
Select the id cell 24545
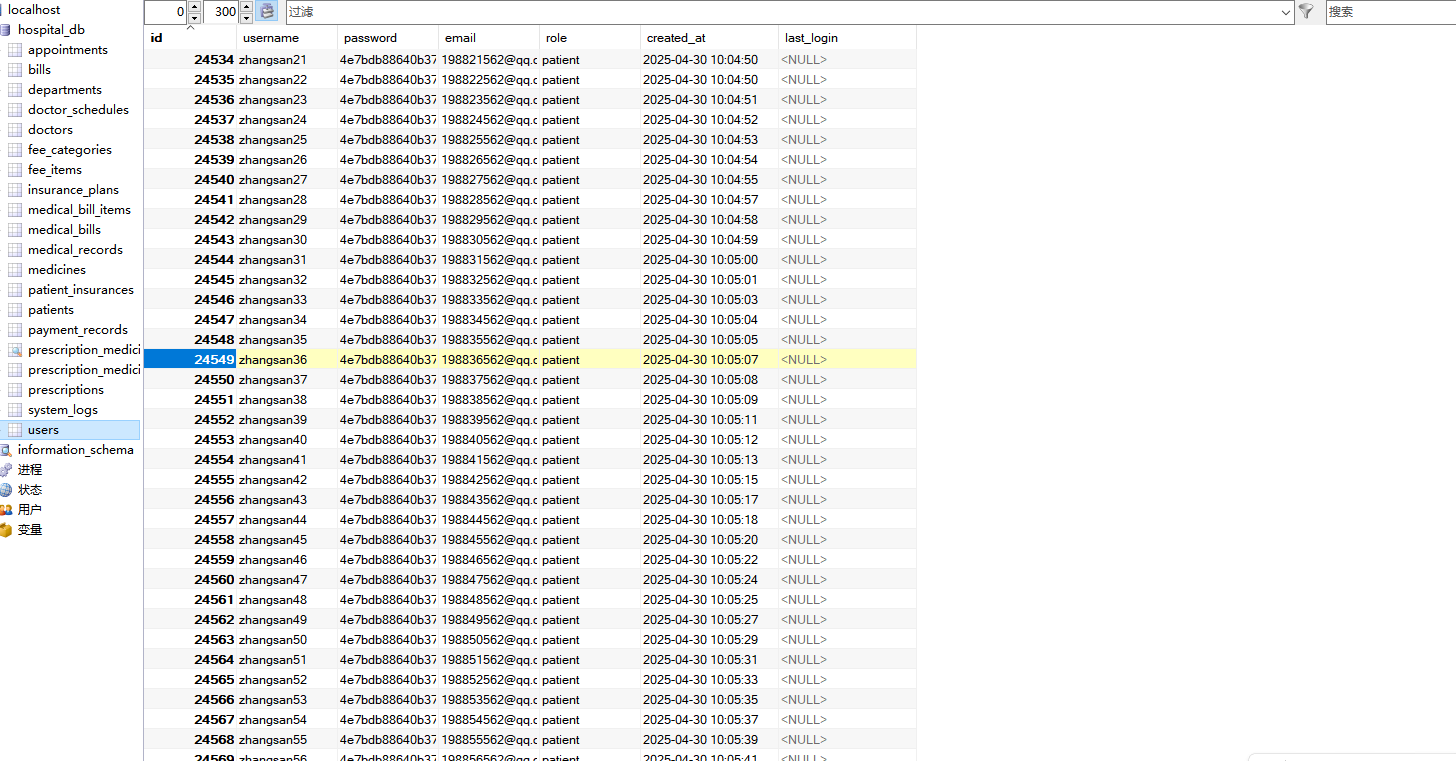[x=190, y=280]
